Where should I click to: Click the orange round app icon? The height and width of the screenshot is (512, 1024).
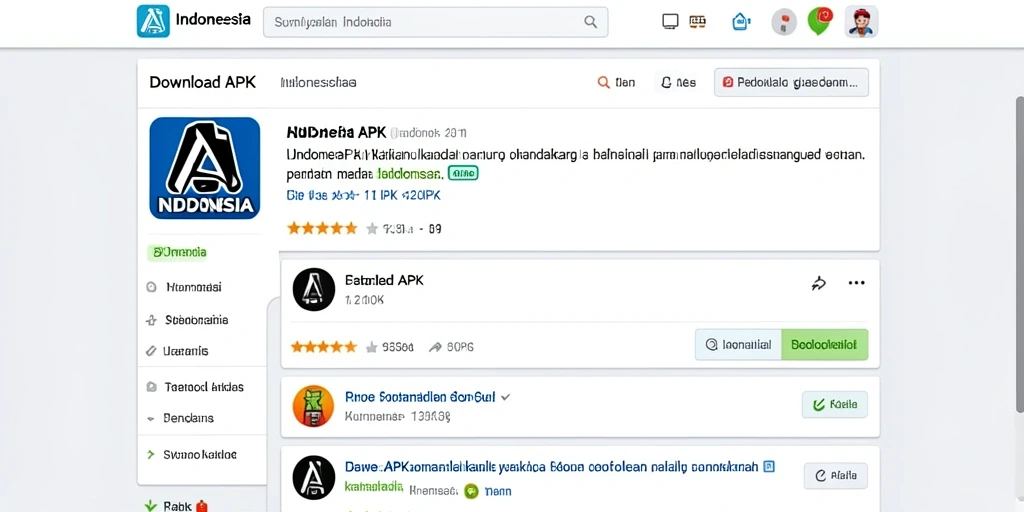pyautogui.click(x=313, y=406)
